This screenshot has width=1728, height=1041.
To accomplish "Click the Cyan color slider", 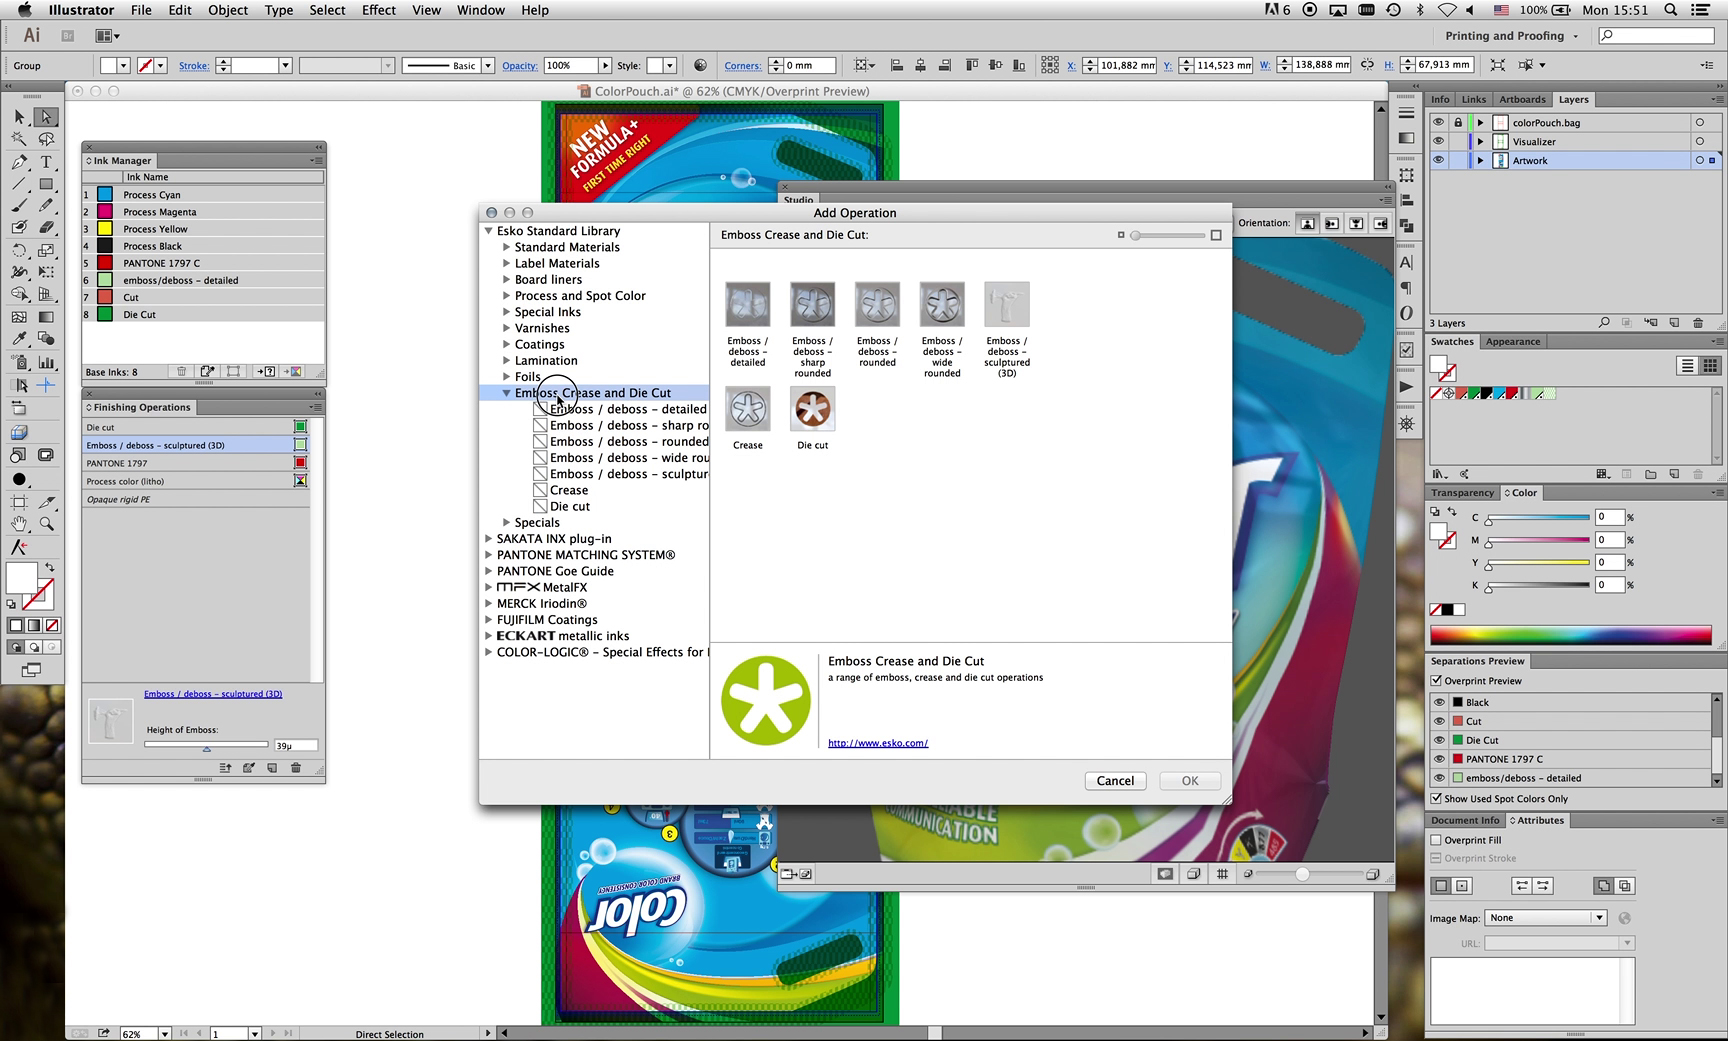I will [x=1538, y=518].
